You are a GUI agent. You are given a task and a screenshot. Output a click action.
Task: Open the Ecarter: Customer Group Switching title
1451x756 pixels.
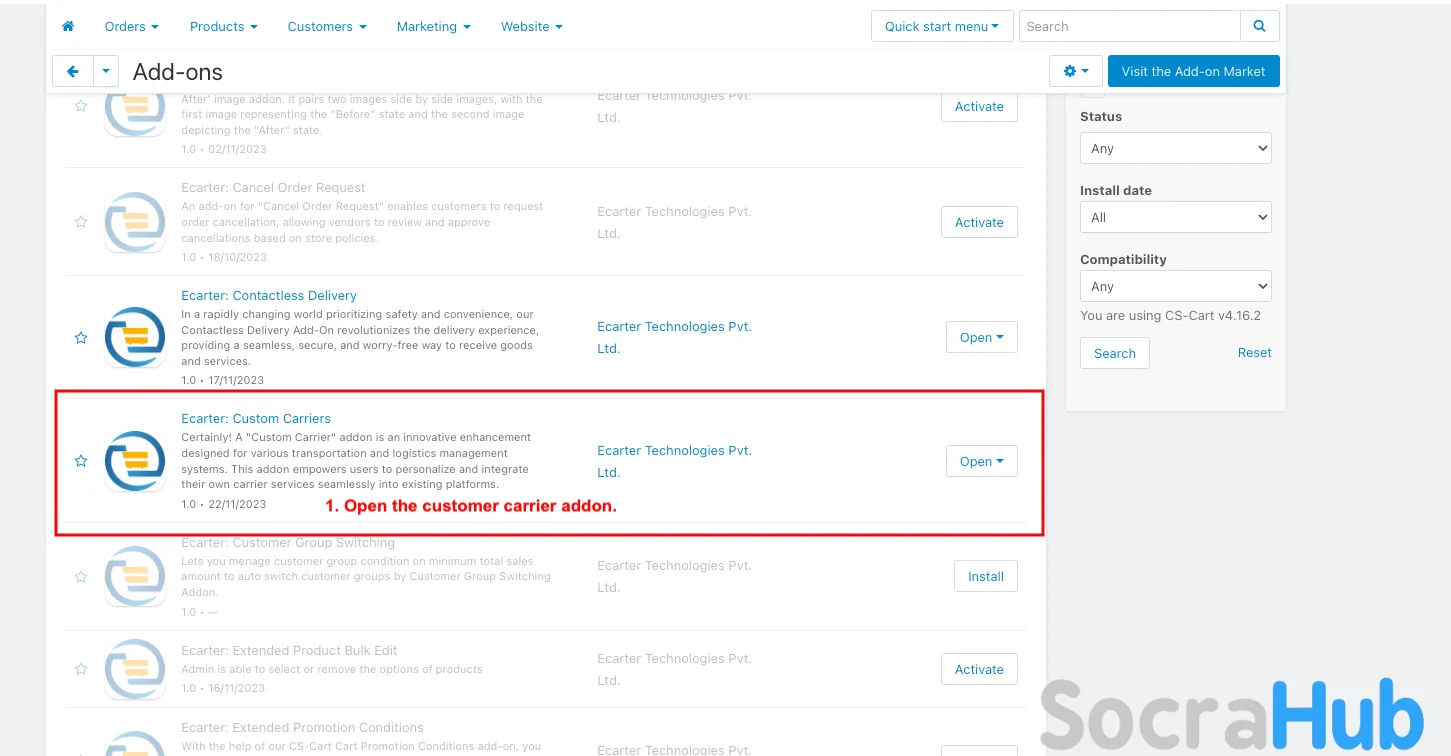click(288, 542)
